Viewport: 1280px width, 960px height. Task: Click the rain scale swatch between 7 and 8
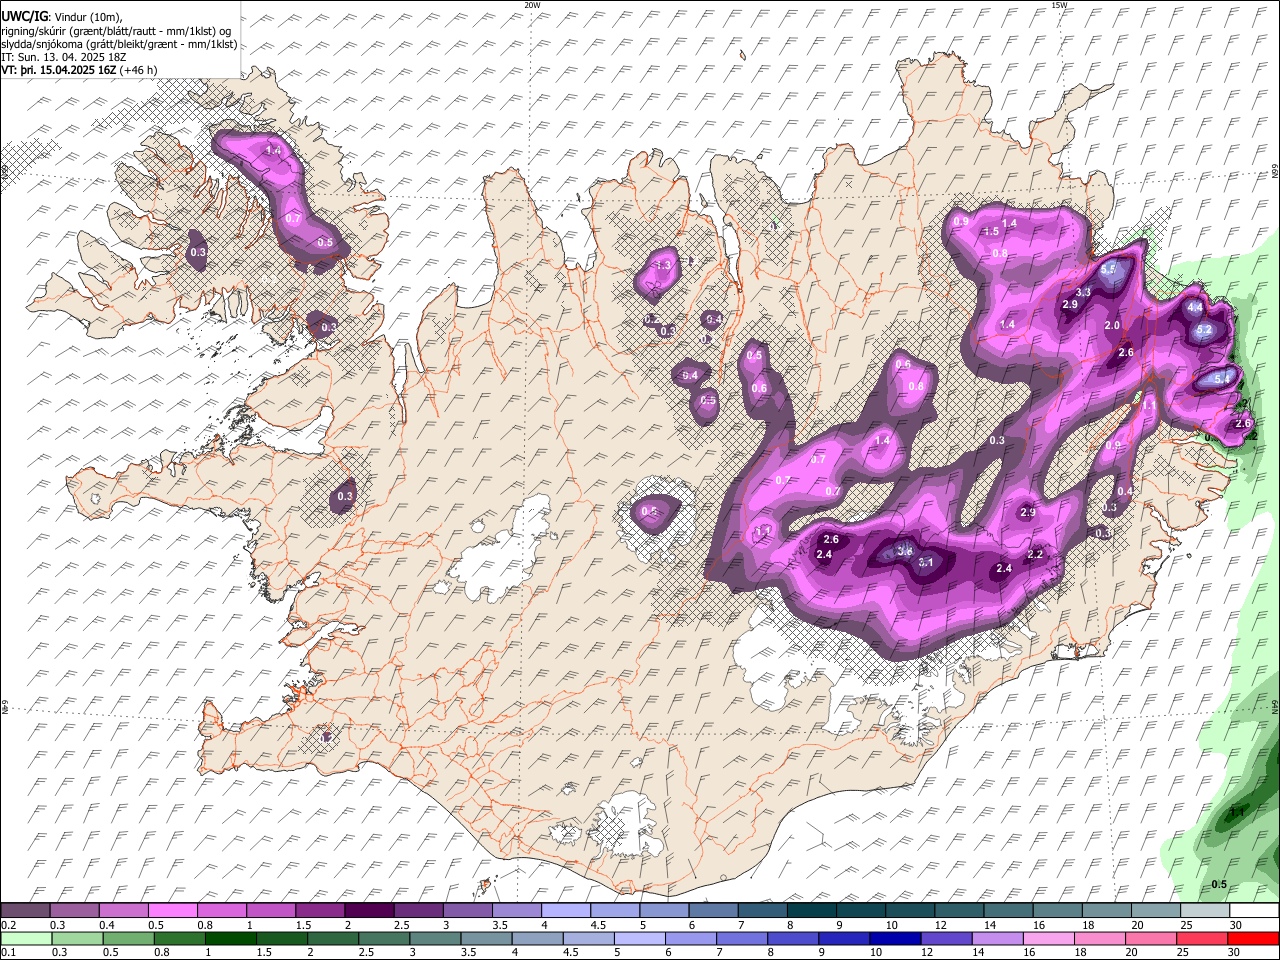point(743,939)
